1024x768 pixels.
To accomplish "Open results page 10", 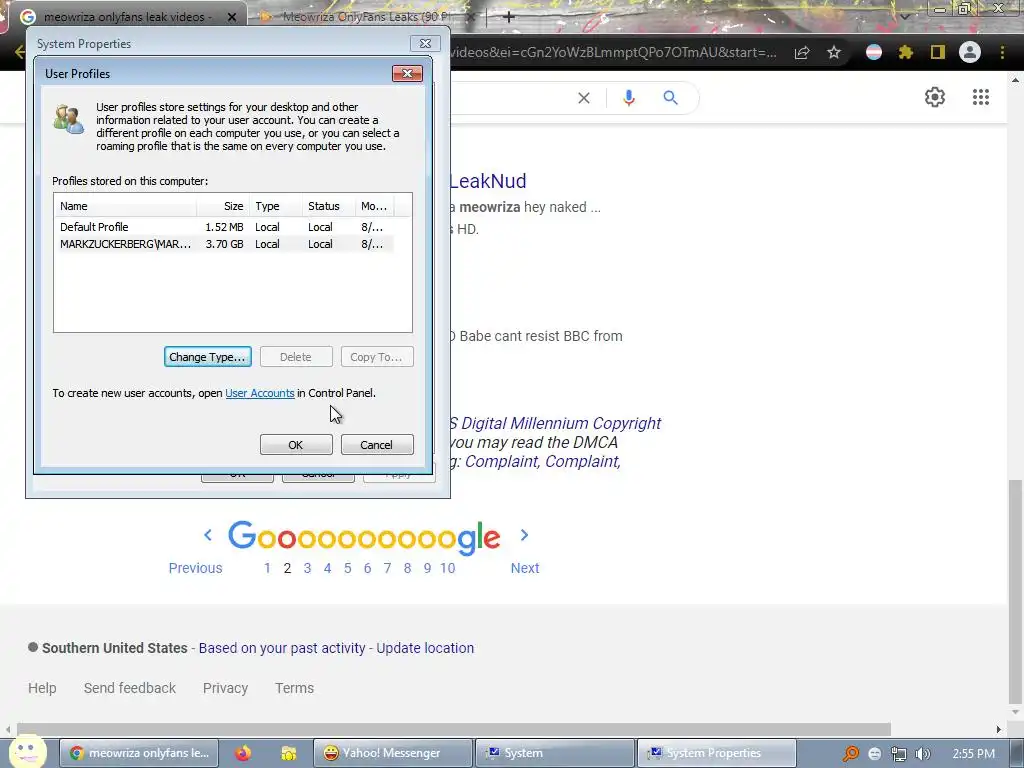I will pyautogui.click(x=447, y=568).
